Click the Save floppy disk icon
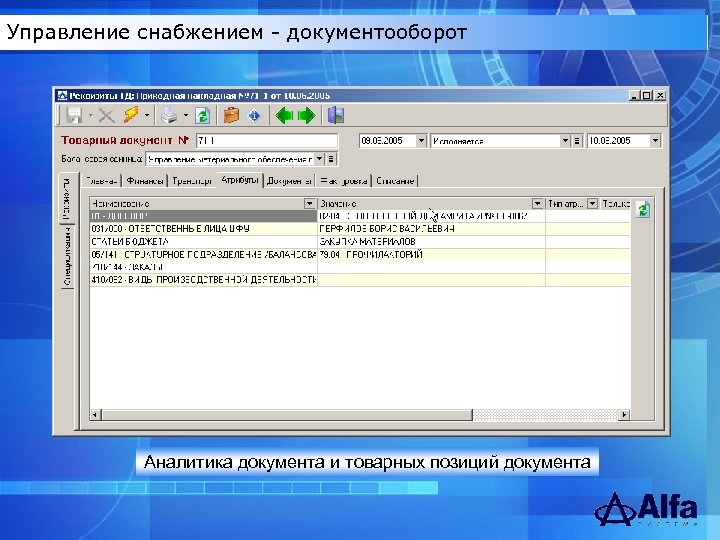 [73, 115]
